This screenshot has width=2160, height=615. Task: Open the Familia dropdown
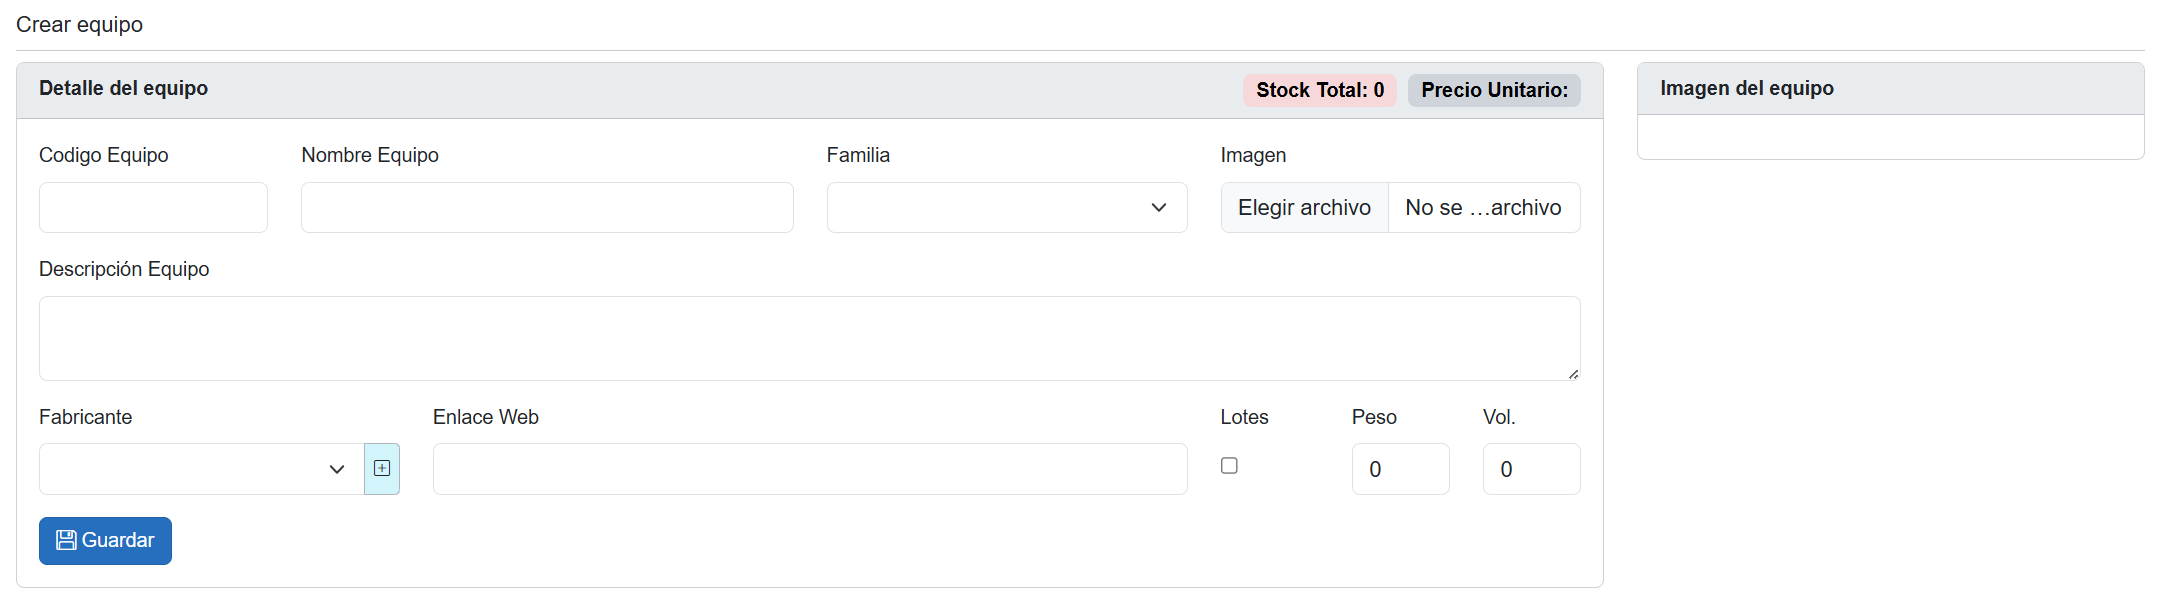1006,208
